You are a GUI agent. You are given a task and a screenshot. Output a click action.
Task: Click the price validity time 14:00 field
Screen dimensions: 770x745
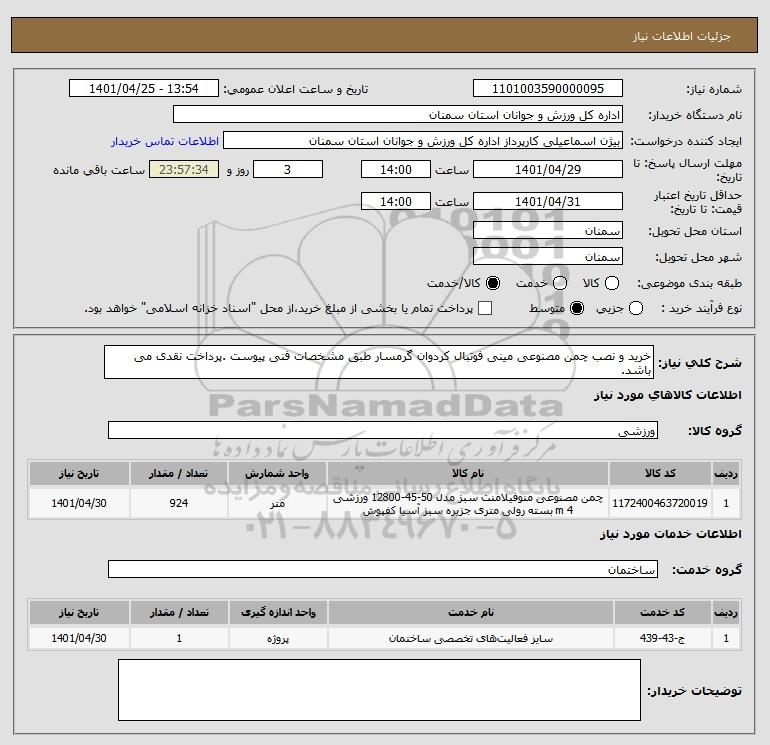pos(396,201)
